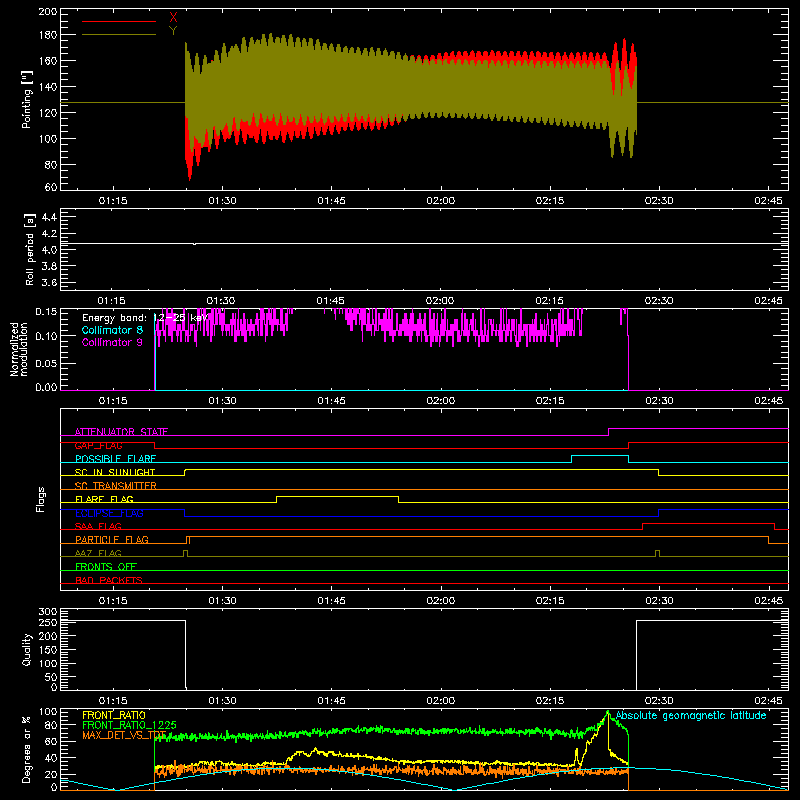The image size is (800, 800).
Task: Select the Quality axis title
Action: pyautogui.click(x=27, y=649)
